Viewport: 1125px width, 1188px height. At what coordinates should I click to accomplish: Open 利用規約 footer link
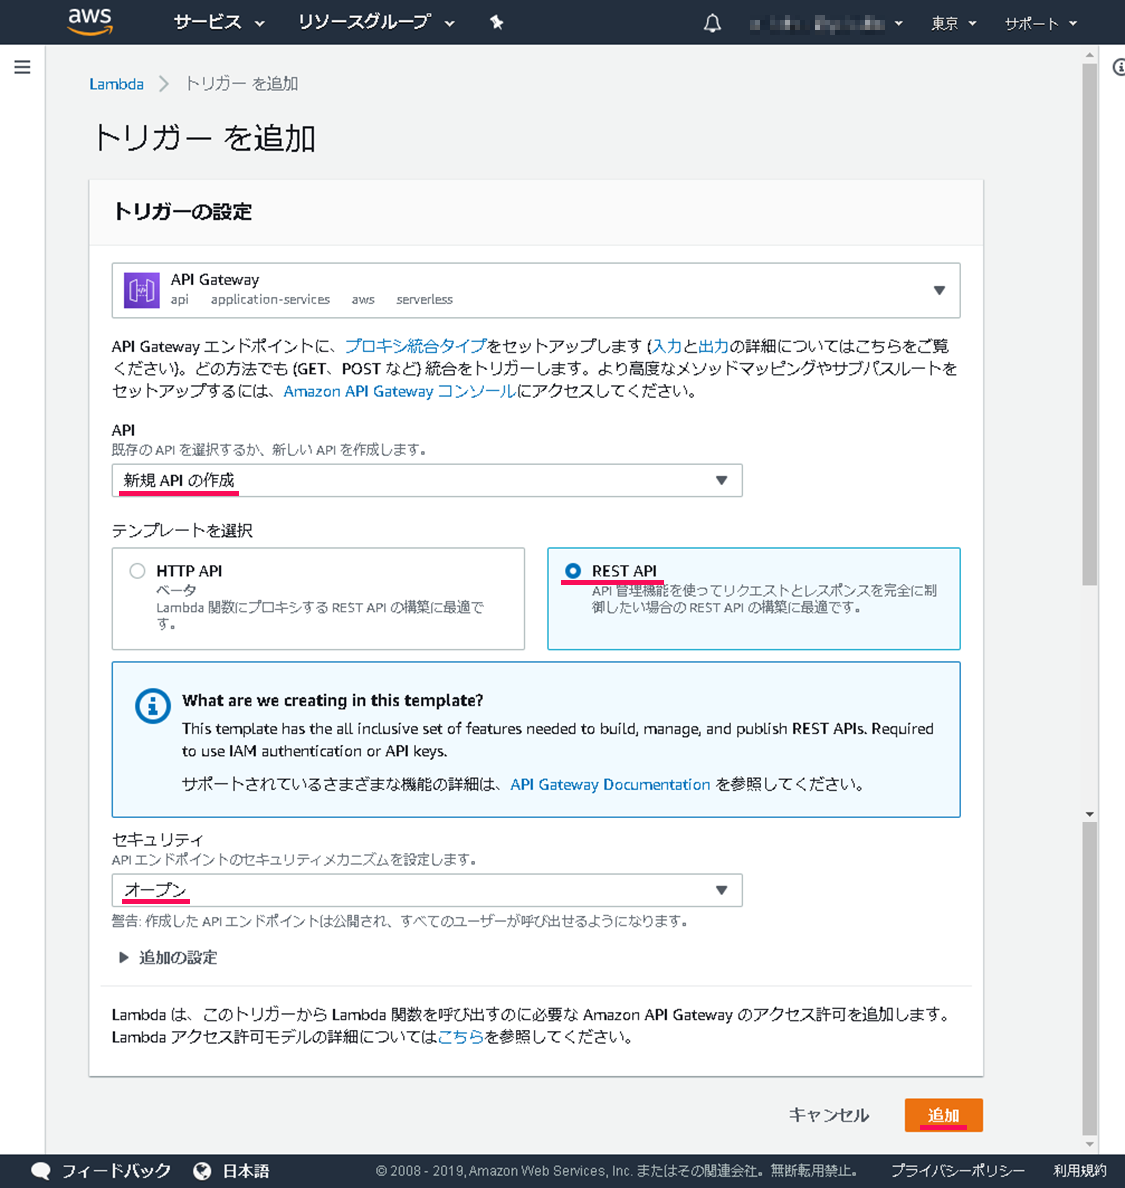pos(1080,1171)
